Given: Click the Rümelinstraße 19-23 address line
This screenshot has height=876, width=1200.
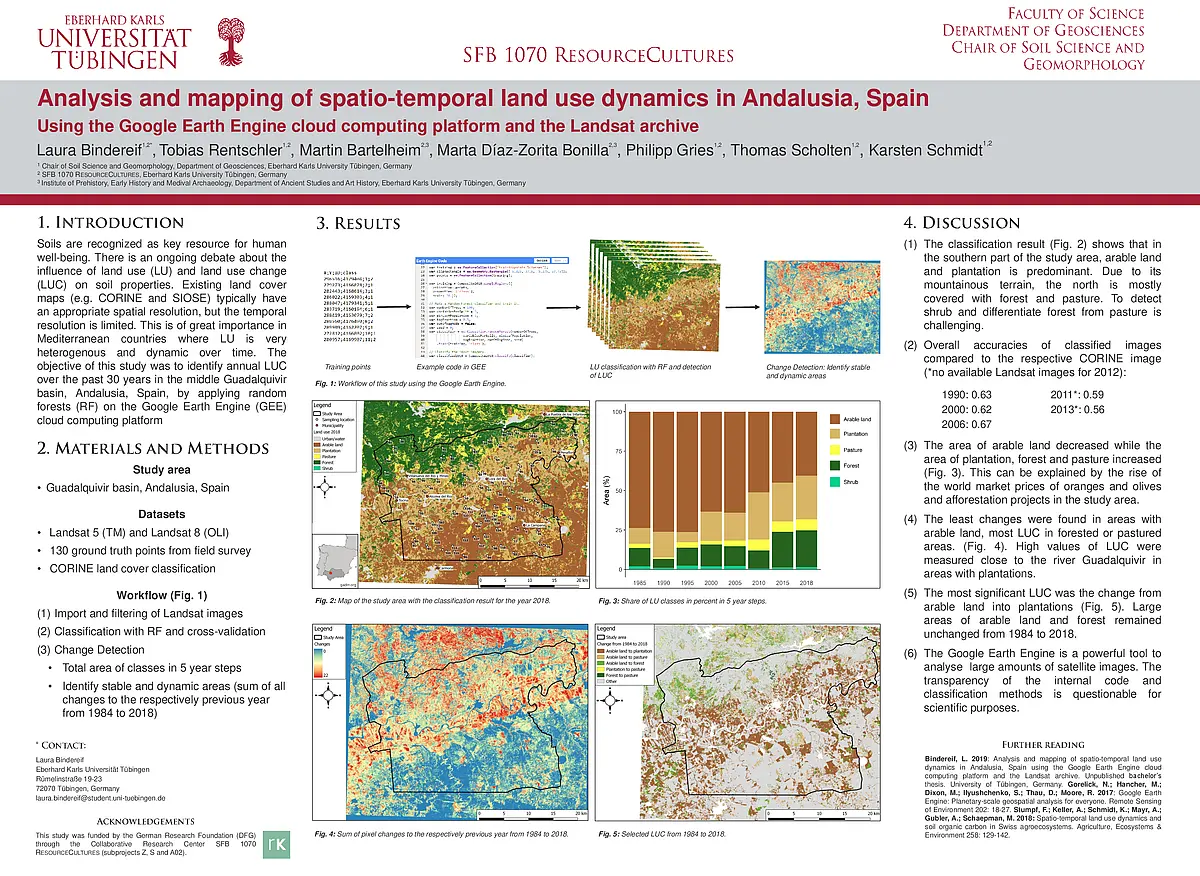Looking at the screenshot, I should click(x=69, y=780).
